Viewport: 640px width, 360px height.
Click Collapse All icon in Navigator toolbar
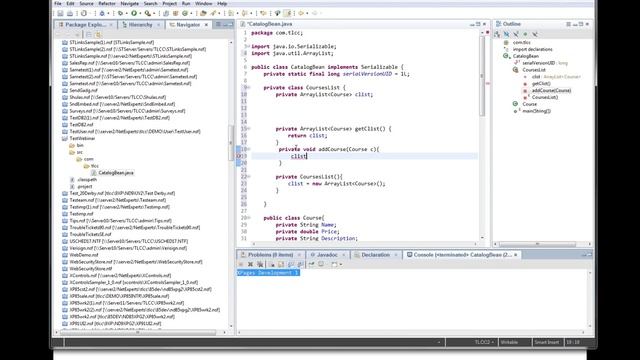(89, 35)
